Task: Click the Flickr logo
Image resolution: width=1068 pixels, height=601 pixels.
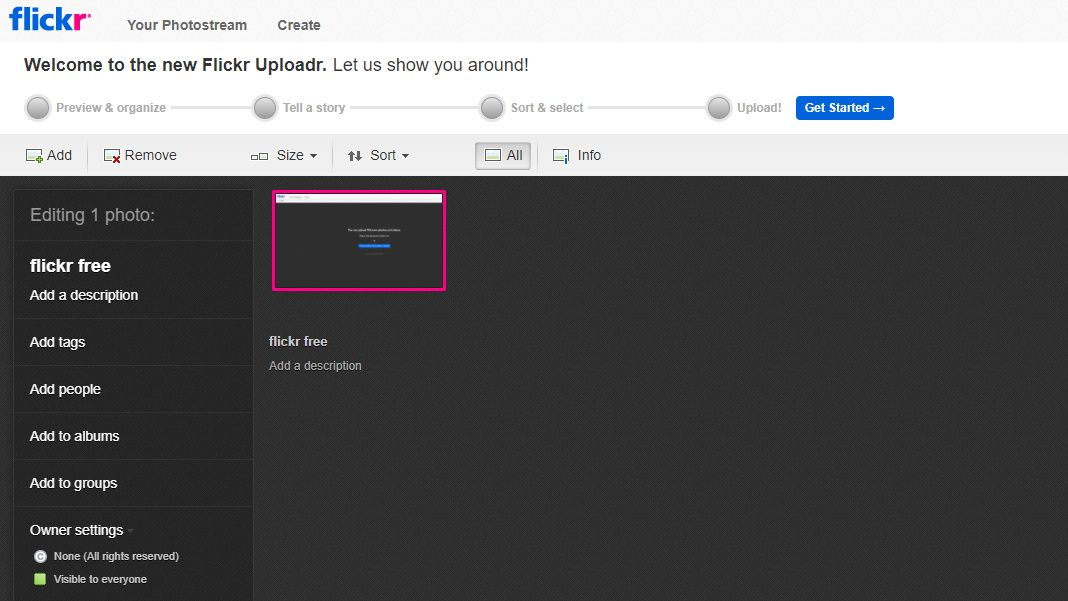Action: (x=49, y=19)
